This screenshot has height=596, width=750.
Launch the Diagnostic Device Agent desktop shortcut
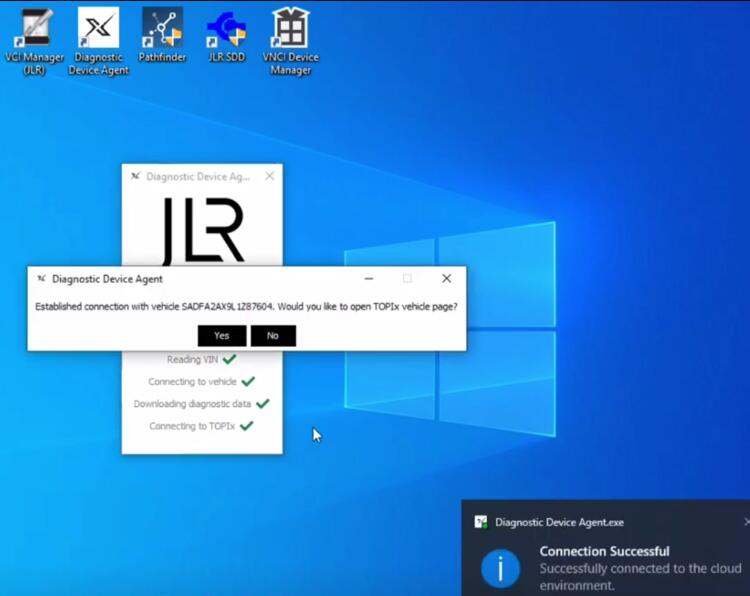point(98,42)
